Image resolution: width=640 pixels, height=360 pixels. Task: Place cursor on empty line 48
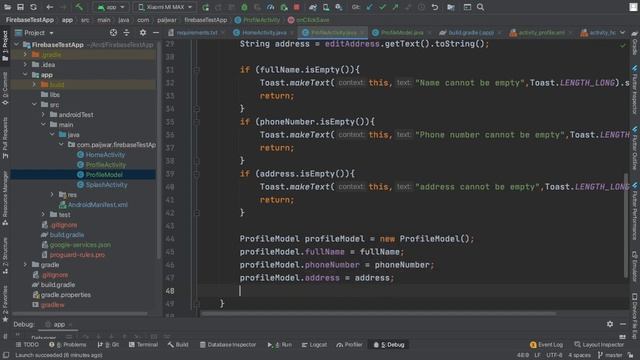click(412, 291)
